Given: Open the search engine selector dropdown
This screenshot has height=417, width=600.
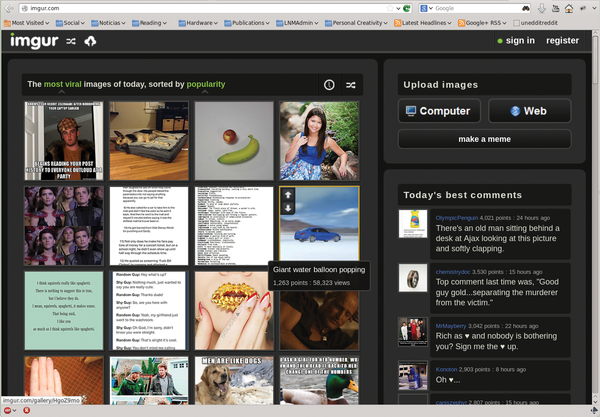Looking at the screenshot, I should 426,8.
